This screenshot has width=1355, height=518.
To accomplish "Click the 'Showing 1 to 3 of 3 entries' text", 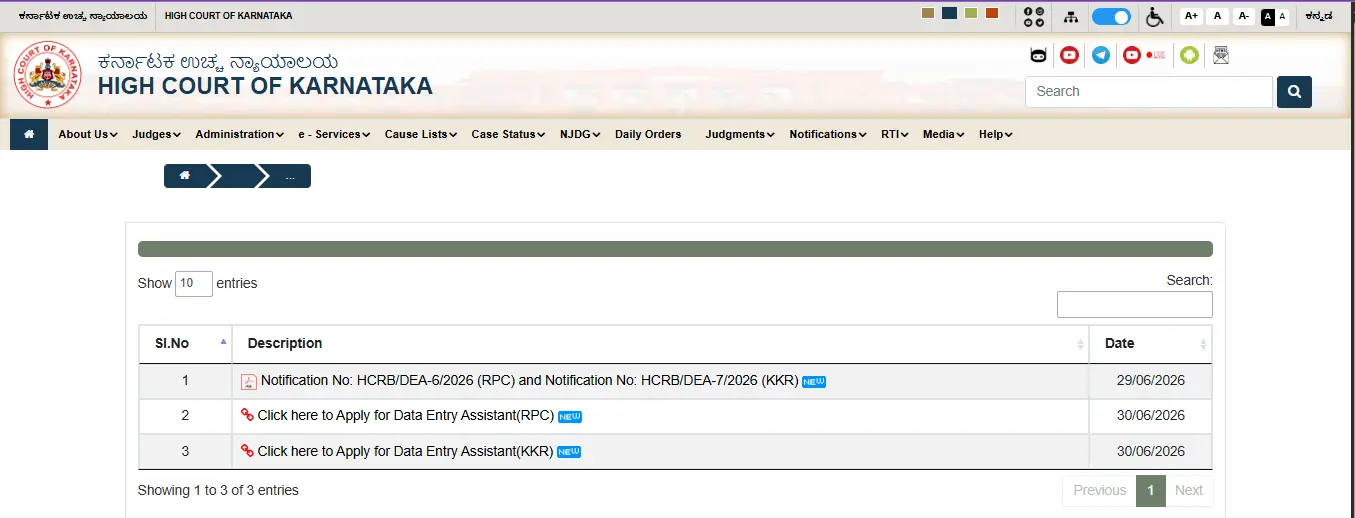I will point(218,490).
